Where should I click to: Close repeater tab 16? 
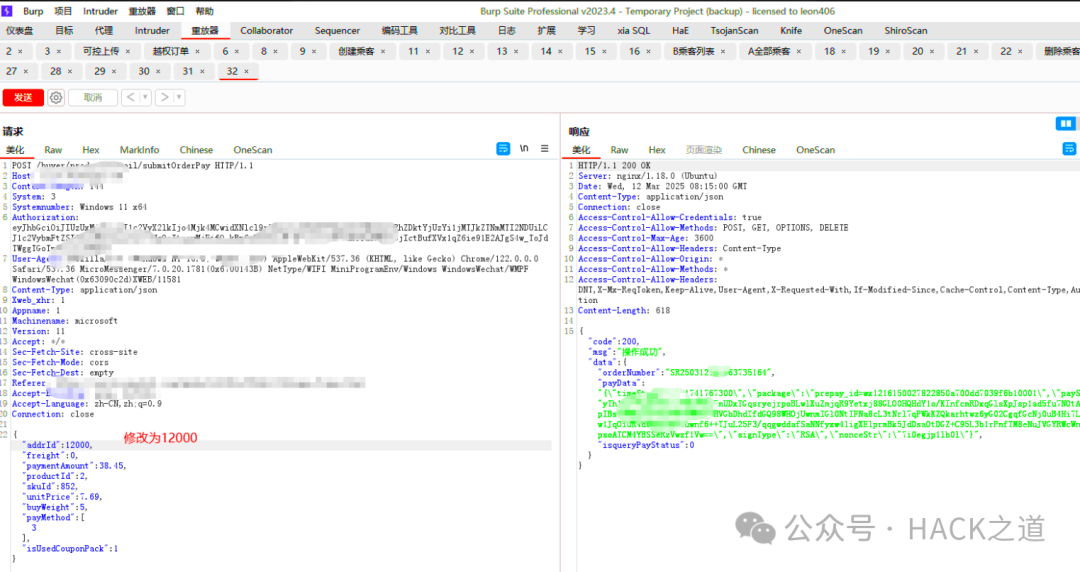pos(648,52)
